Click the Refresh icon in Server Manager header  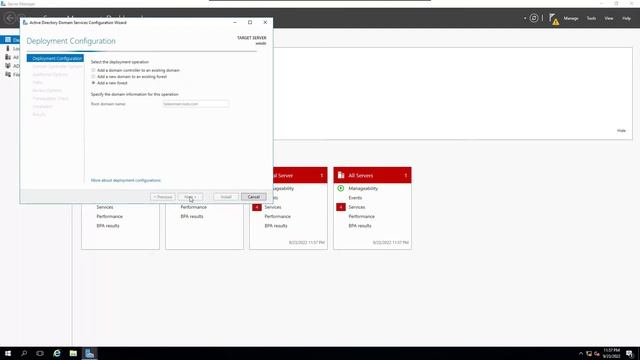(x=533, y=18)
